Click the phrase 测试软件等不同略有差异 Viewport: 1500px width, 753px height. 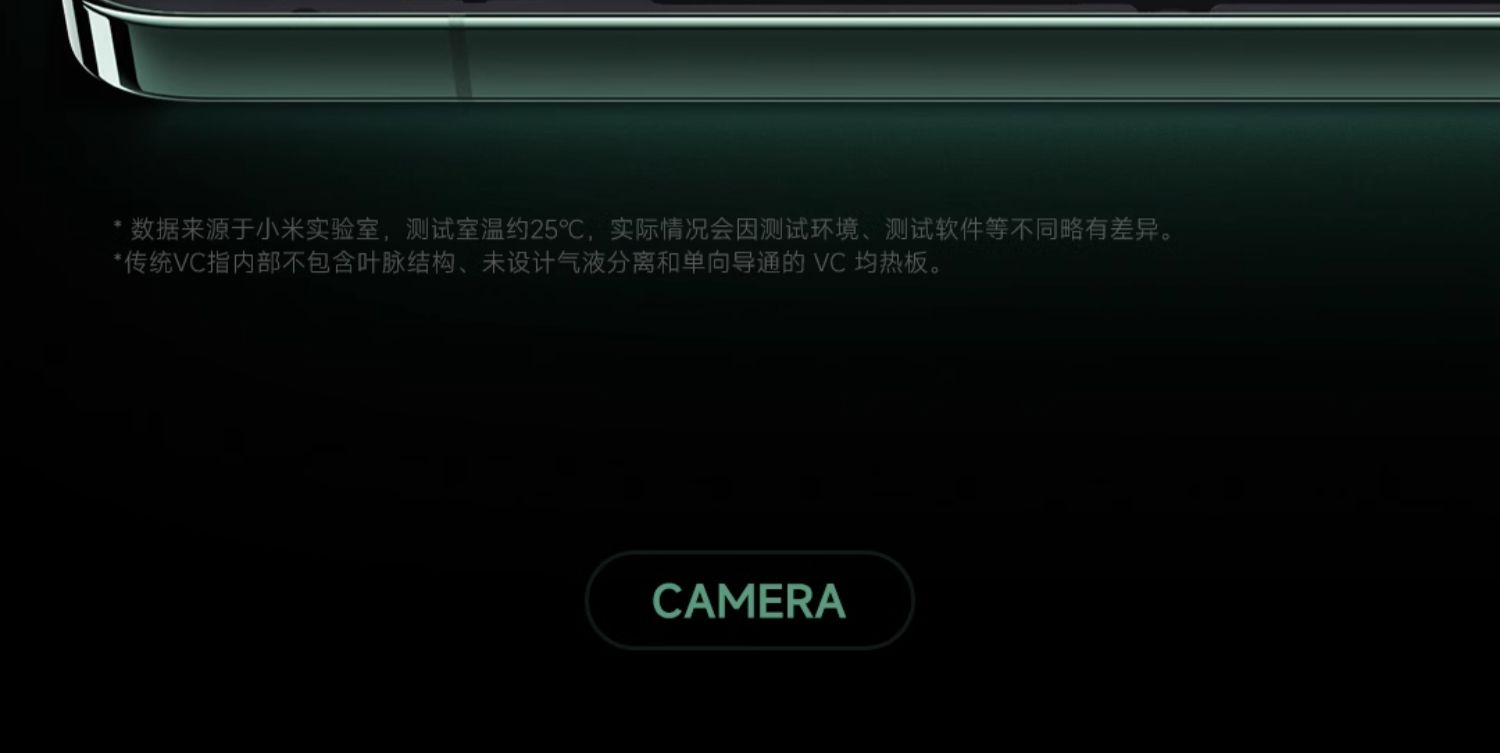pos(1022,230)
